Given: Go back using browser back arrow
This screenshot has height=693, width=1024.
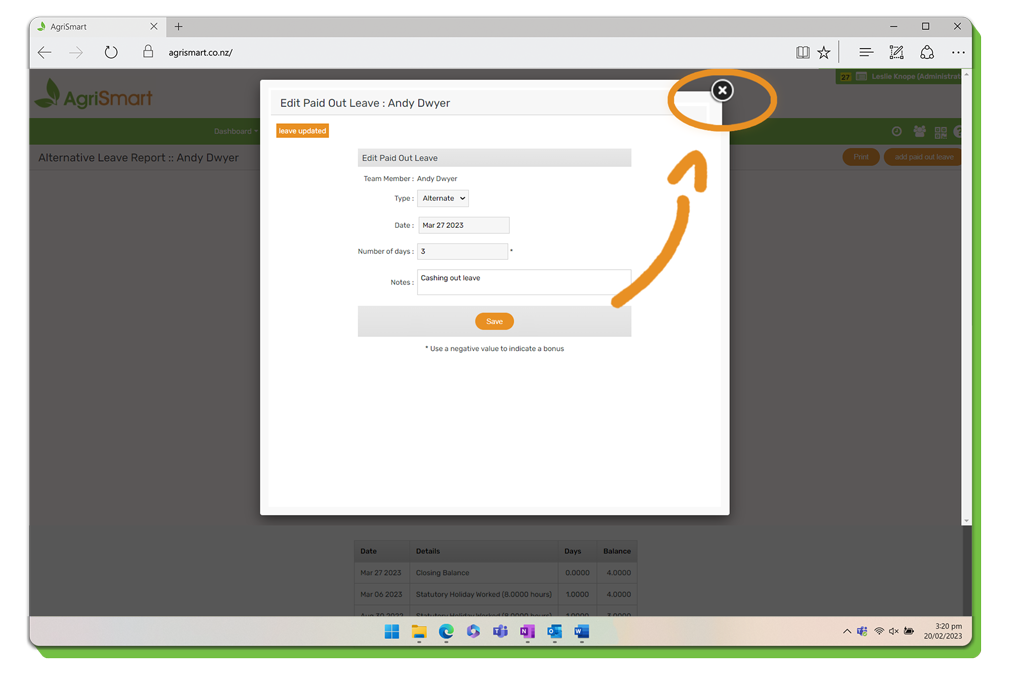Looking at the screenshot, I should tap(45, 53).
